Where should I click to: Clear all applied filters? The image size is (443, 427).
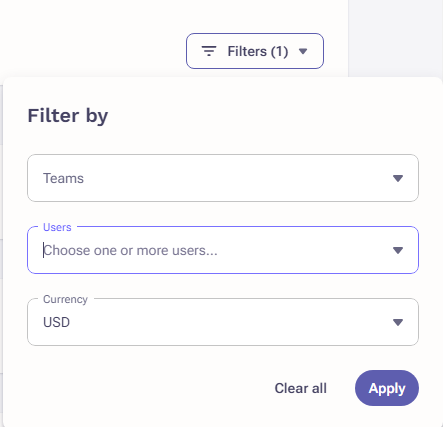300,388
